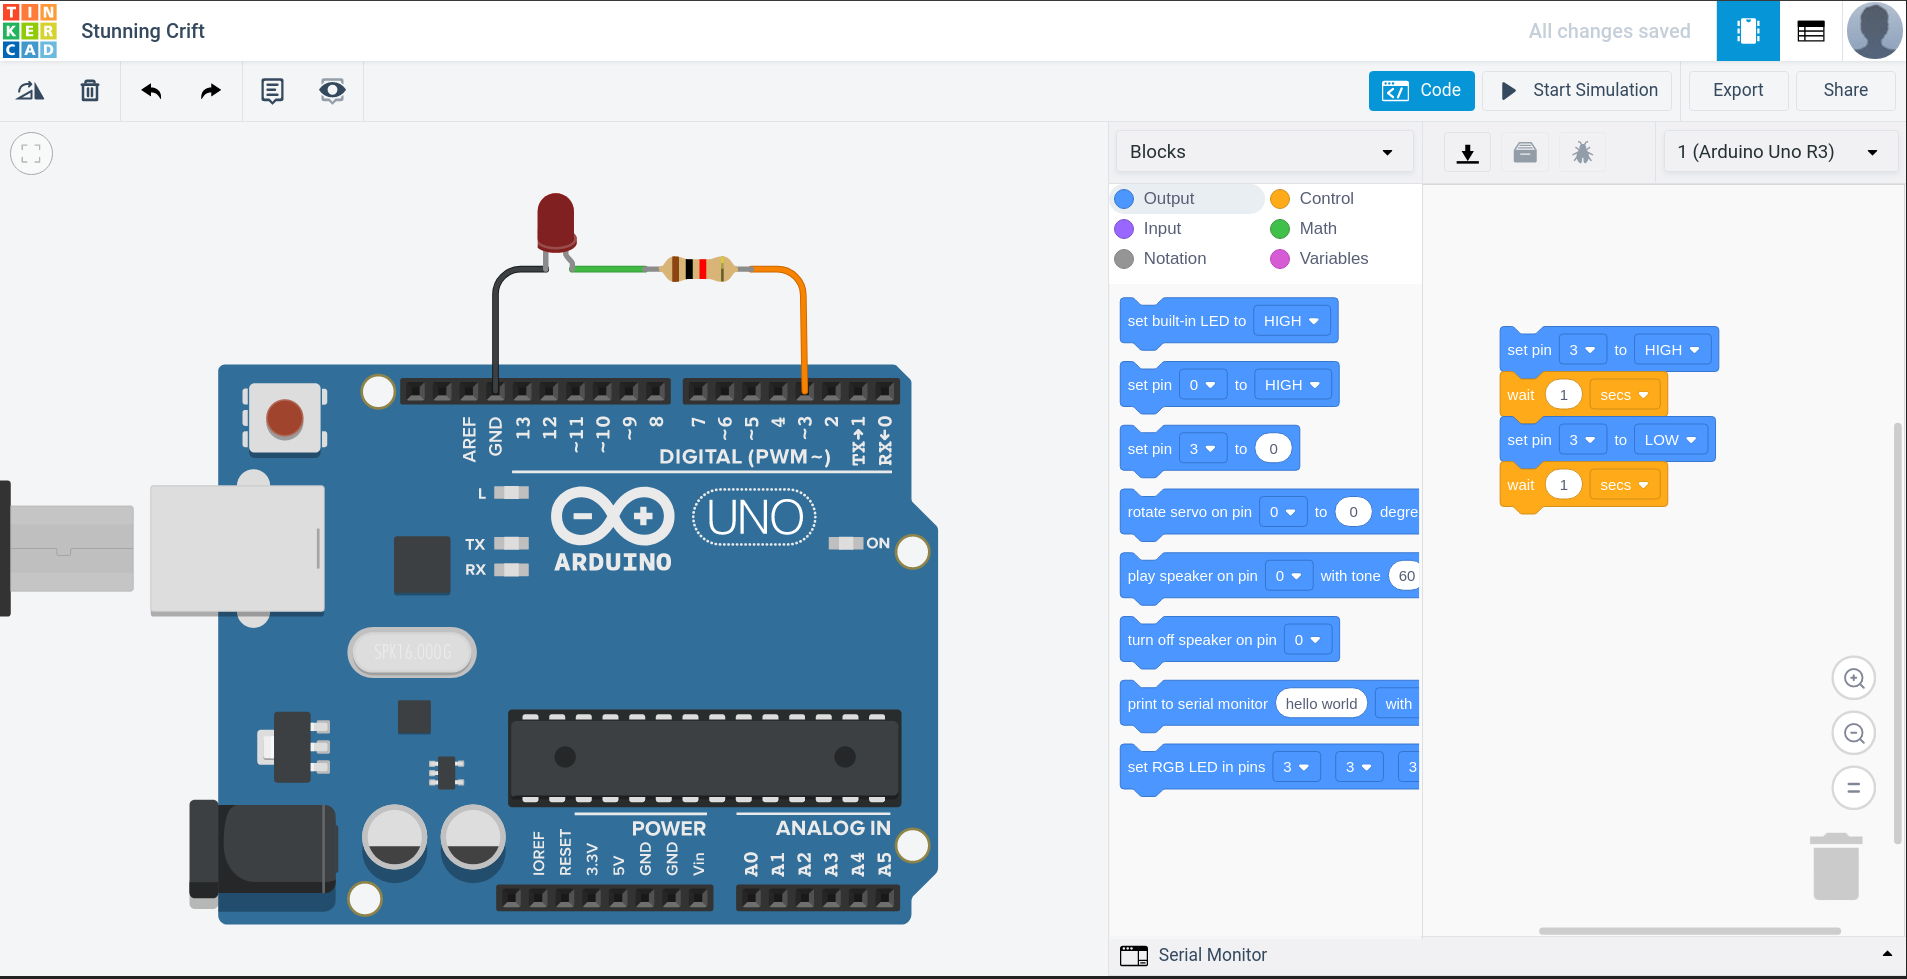Redo the last action
The width and height of the screenshot is (1907, 979).
coord(210,91)
